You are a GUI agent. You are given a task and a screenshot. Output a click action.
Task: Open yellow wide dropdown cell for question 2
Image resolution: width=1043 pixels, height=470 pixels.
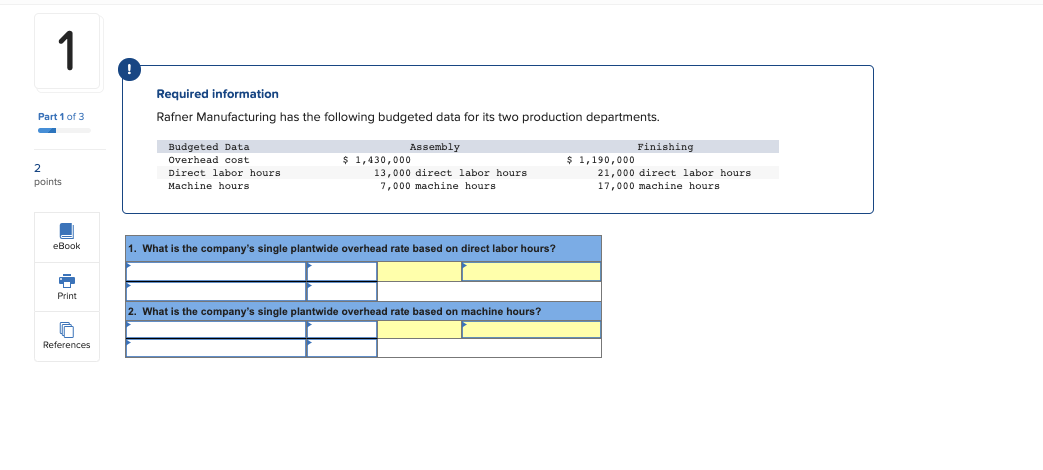(x=531, y=330)
